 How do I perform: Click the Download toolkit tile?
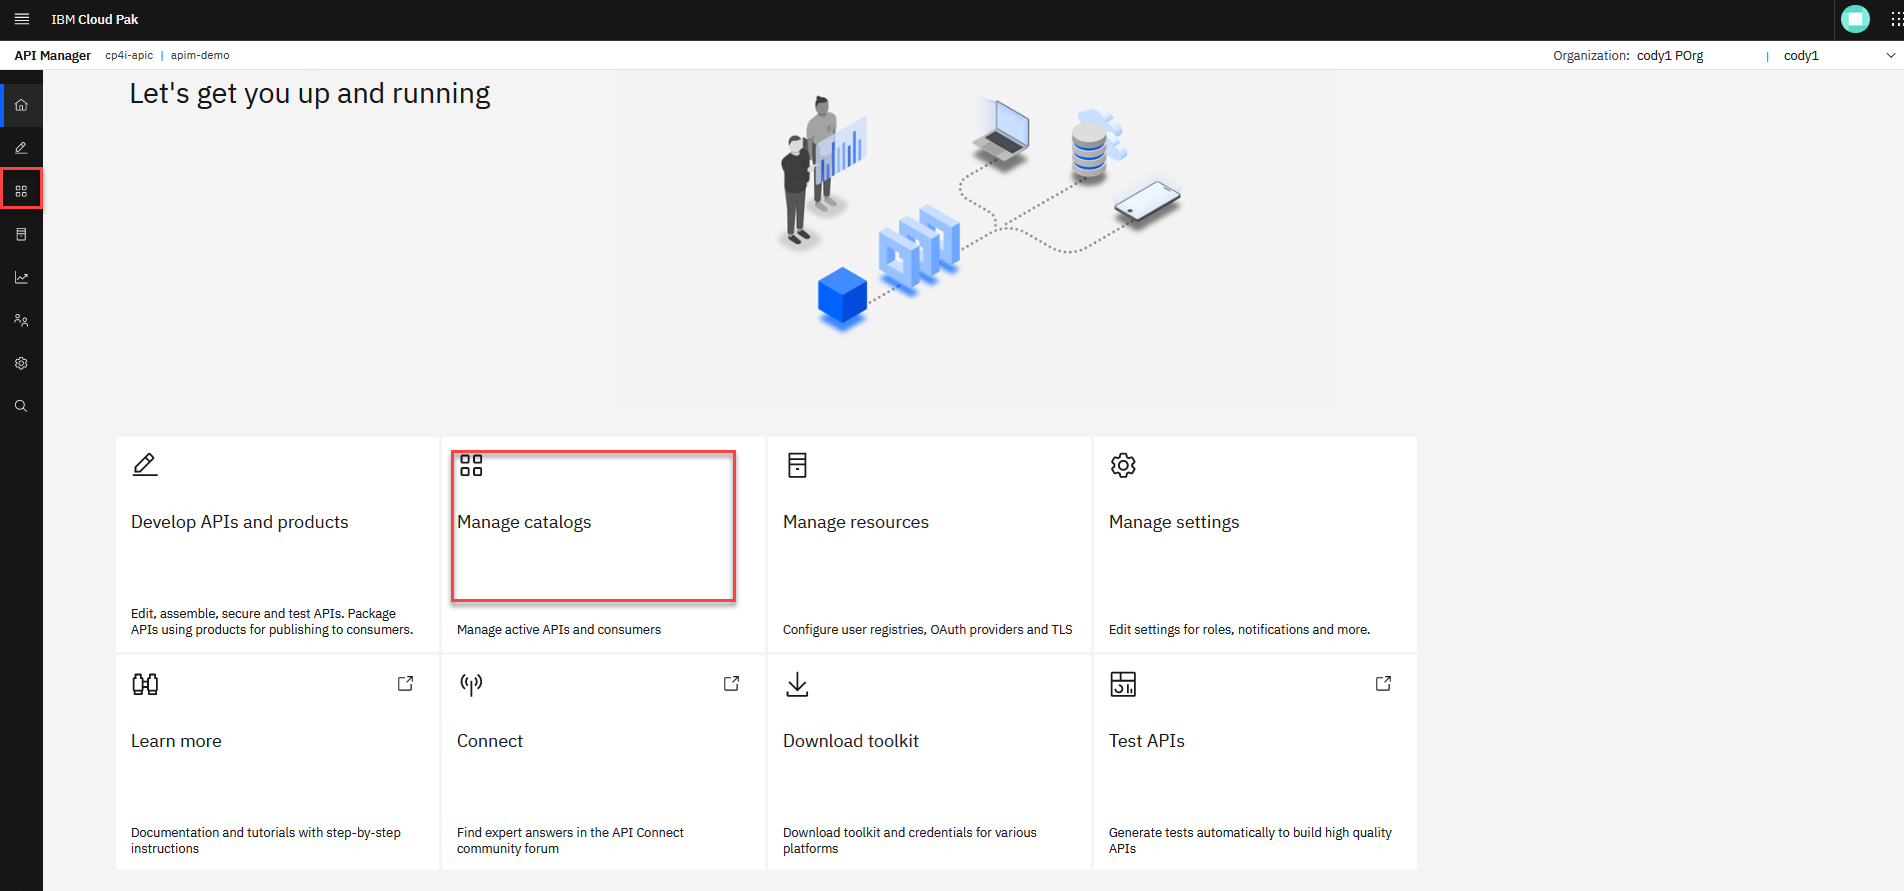point(929,762)
